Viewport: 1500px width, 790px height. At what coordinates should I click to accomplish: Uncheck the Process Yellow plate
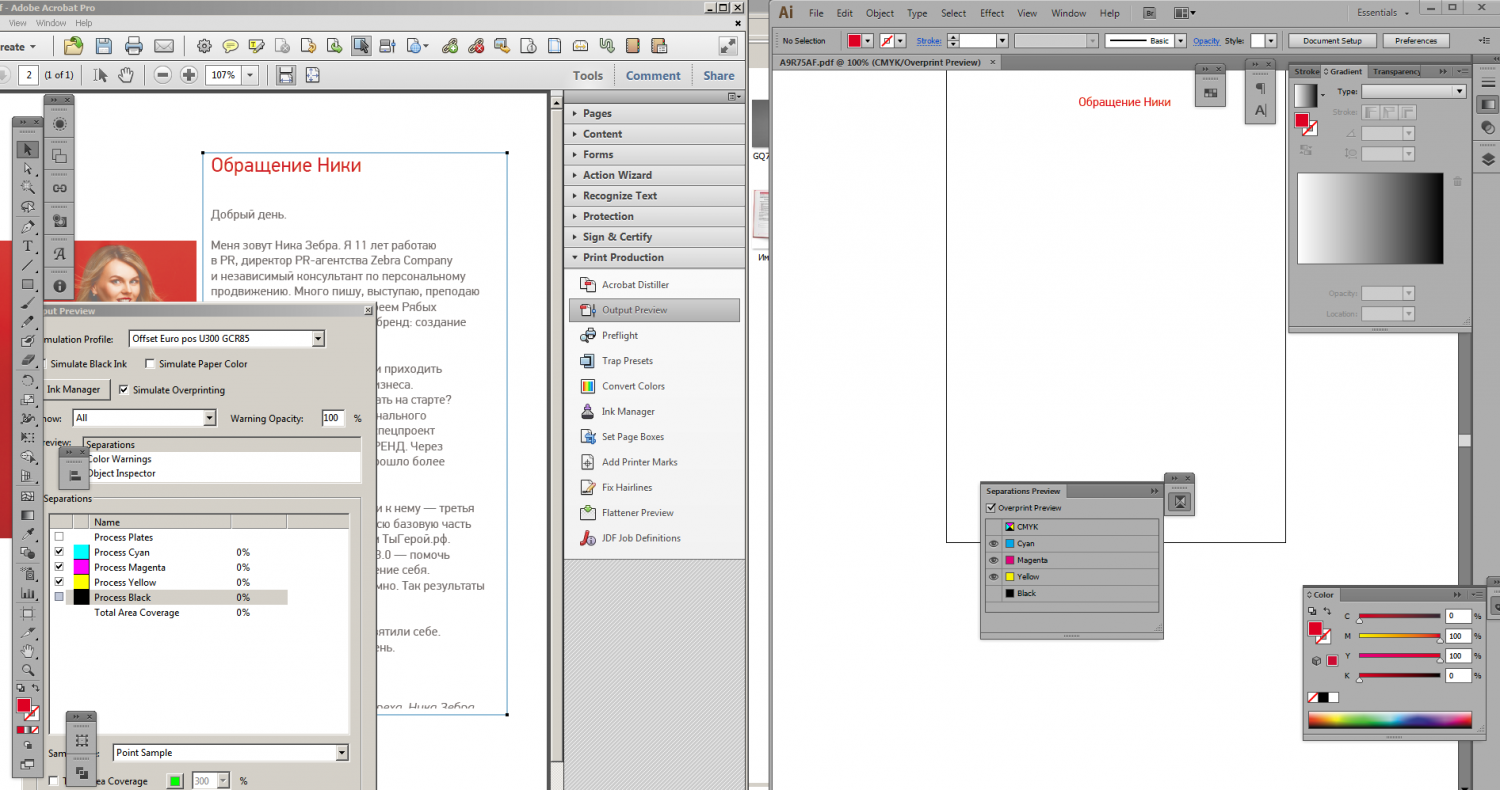pos(59,582)
